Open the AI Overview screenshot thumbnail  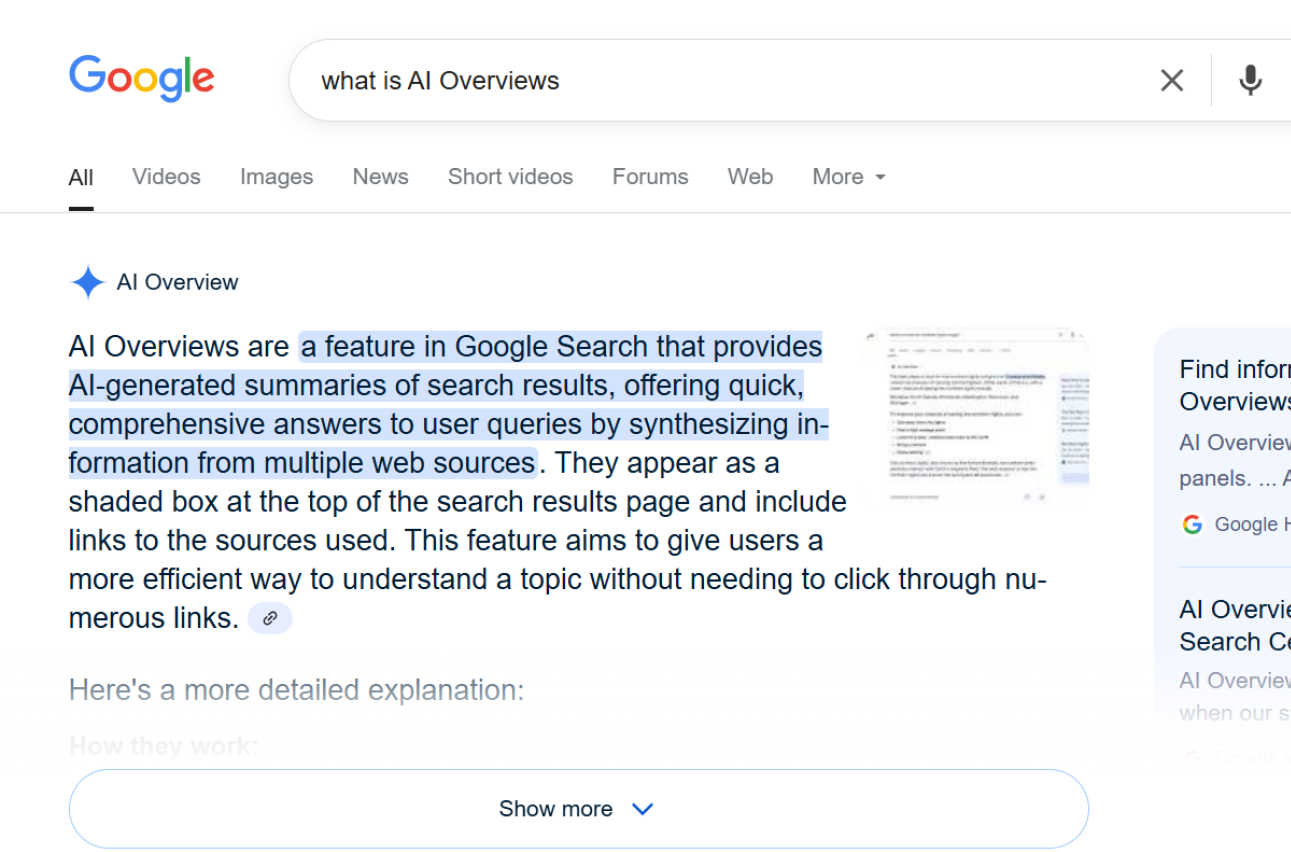pos(974,417)
